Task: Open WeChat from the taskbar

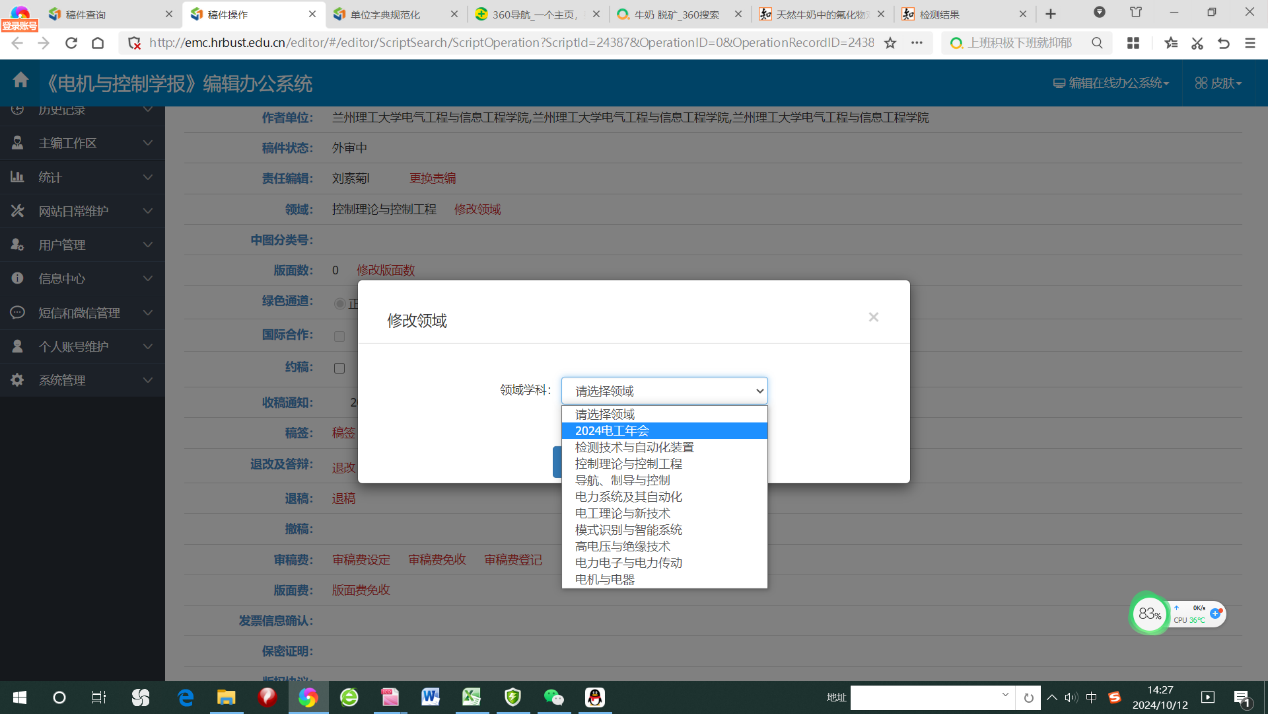Action: (554, 697)
